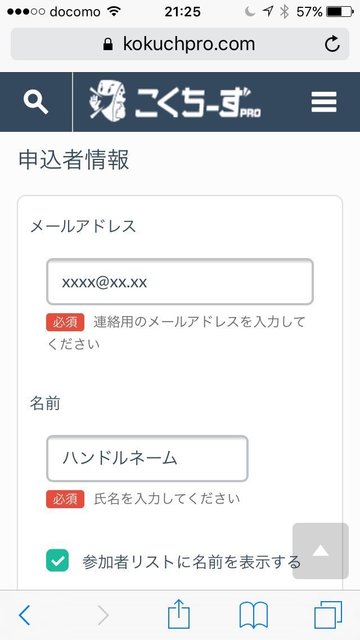Screen dimensions: 360x640
Task: Tap the clock in status bar
Action: [x=182, y=12]
